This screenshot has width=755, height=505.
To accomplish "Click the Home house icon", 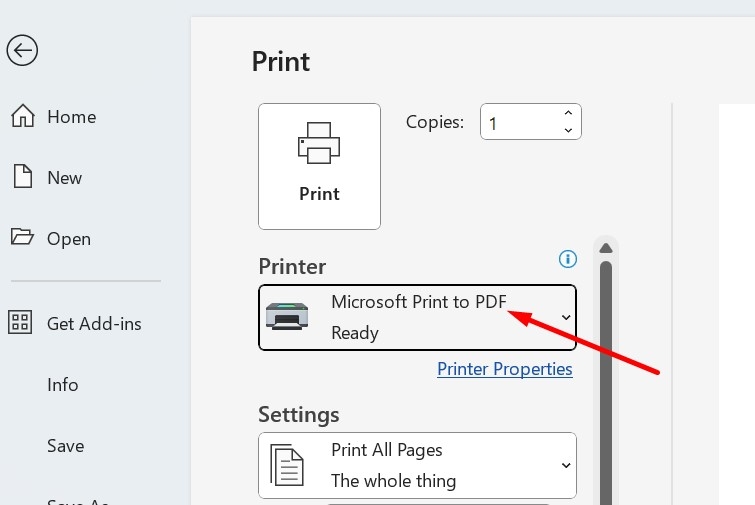I will [23, 116].
